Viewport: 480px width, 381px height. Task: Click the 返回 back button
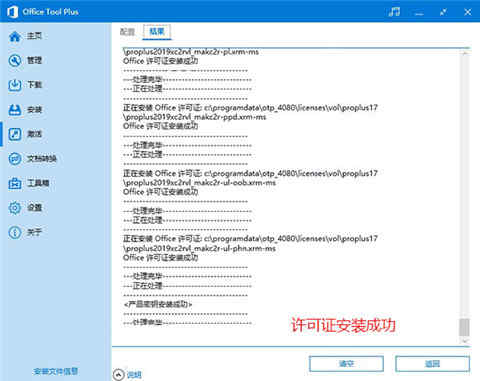tap(432, 364)
